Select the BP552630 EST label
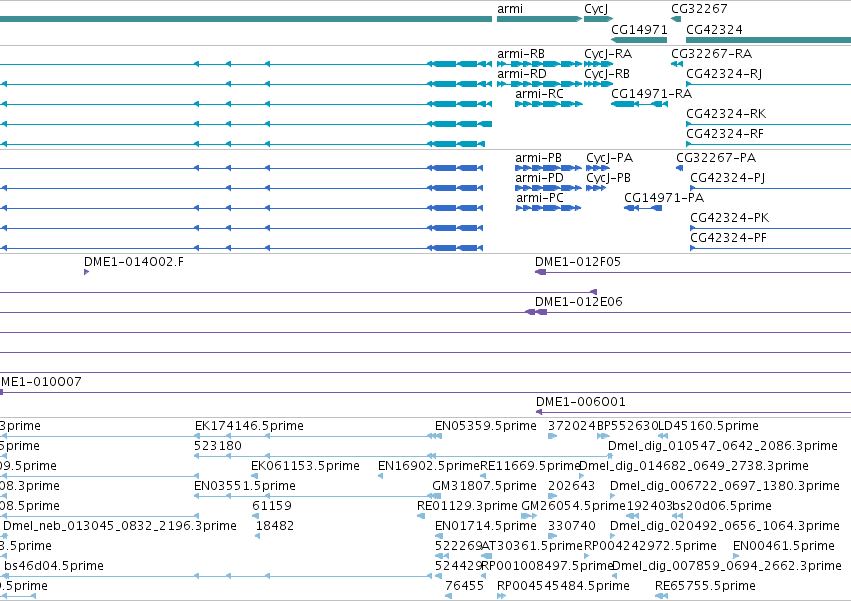The width and height of the screenshot is (851, 601). [x=627, y=426]
